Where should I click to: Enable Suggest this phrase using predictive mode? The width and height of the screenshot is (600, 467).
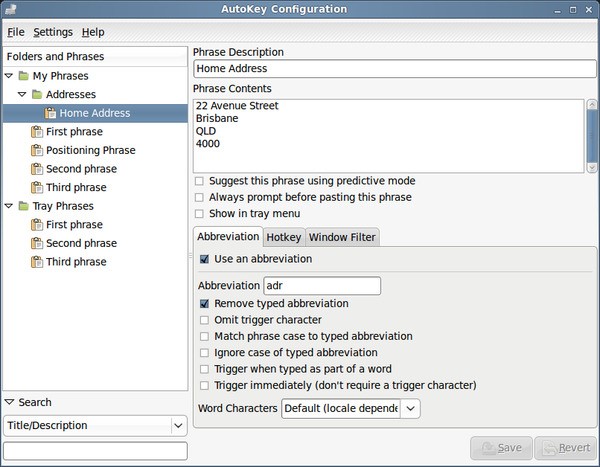point(200,181)
